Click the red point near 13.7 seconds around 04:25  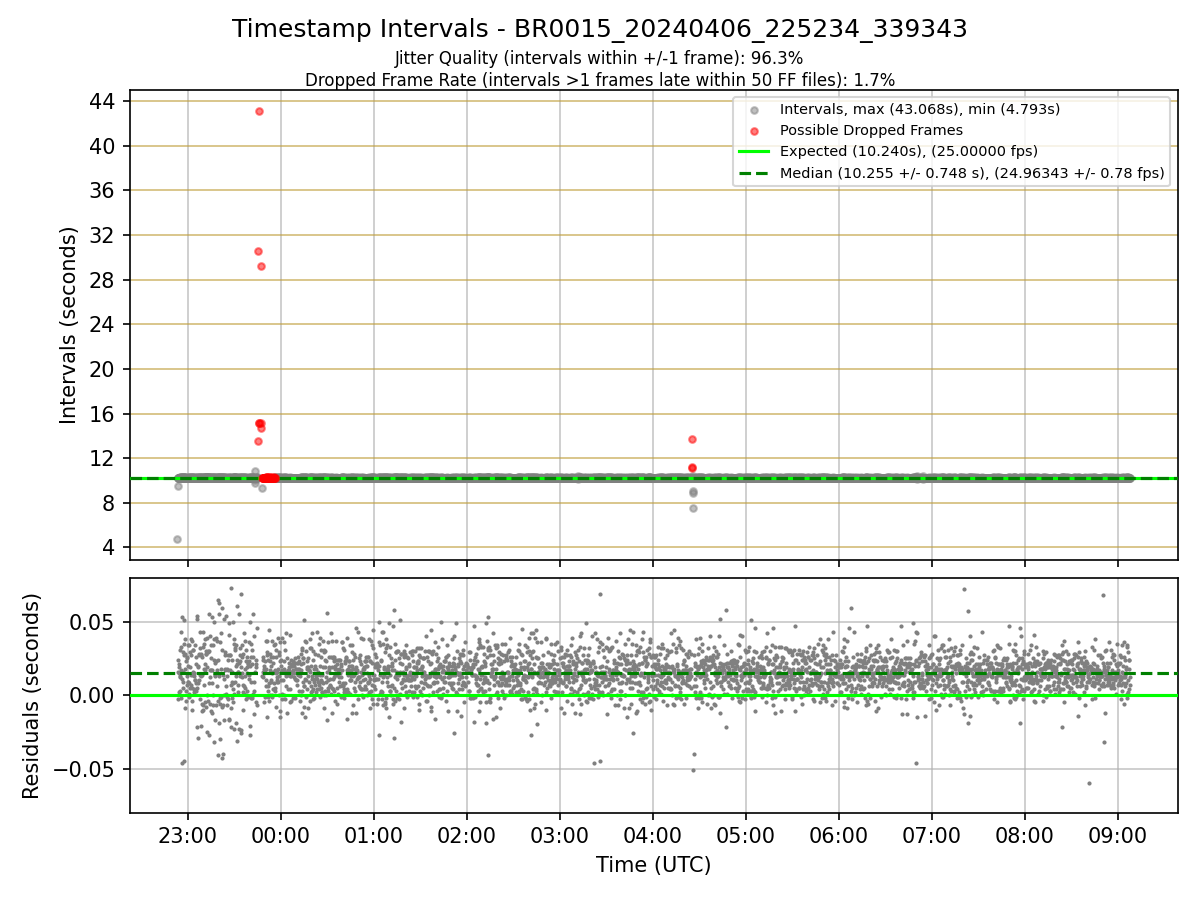(x=692, y=439)
